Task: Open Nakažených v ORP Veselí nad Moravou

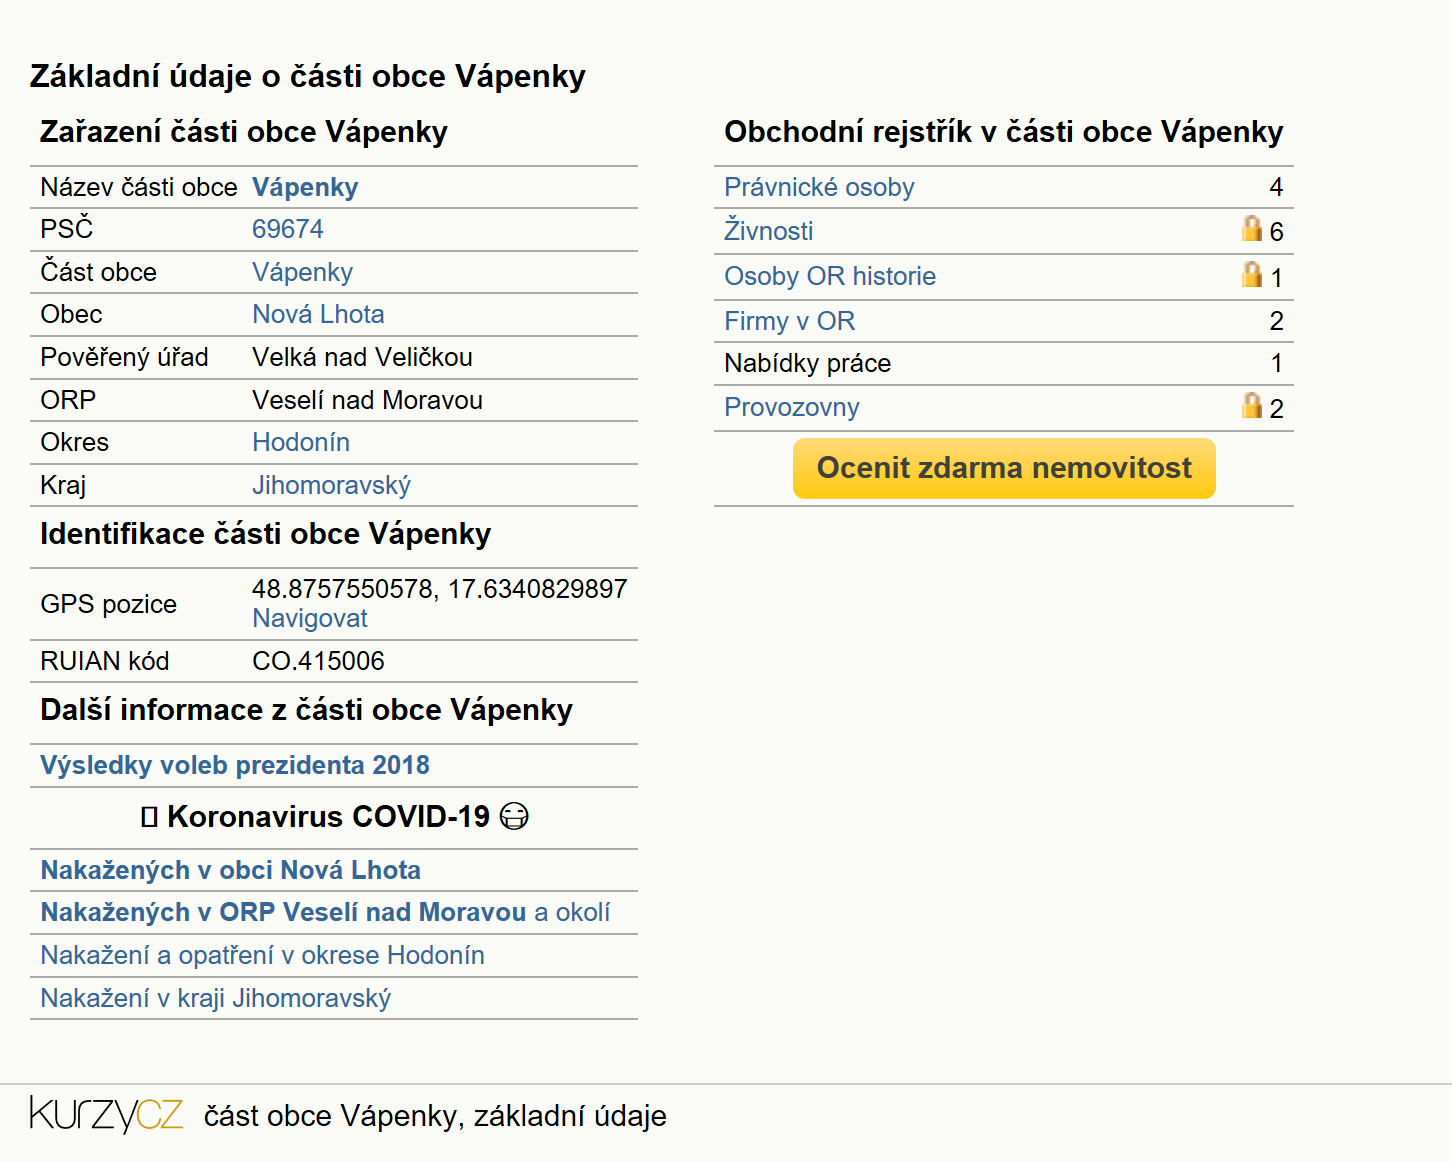Action: coord(283,912)
